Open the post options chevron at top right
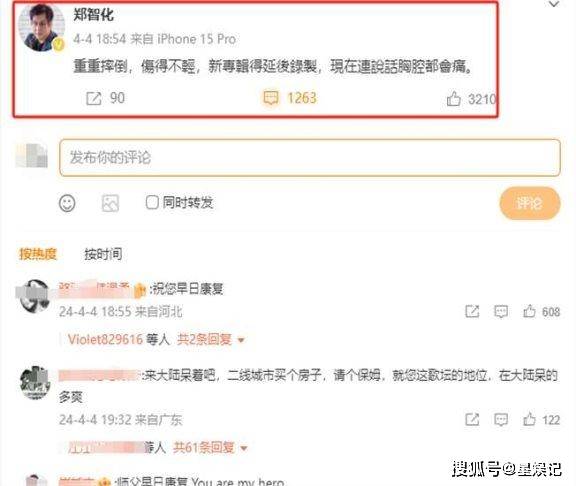This screenshot has height=486, width=576. tap(554, 4)
